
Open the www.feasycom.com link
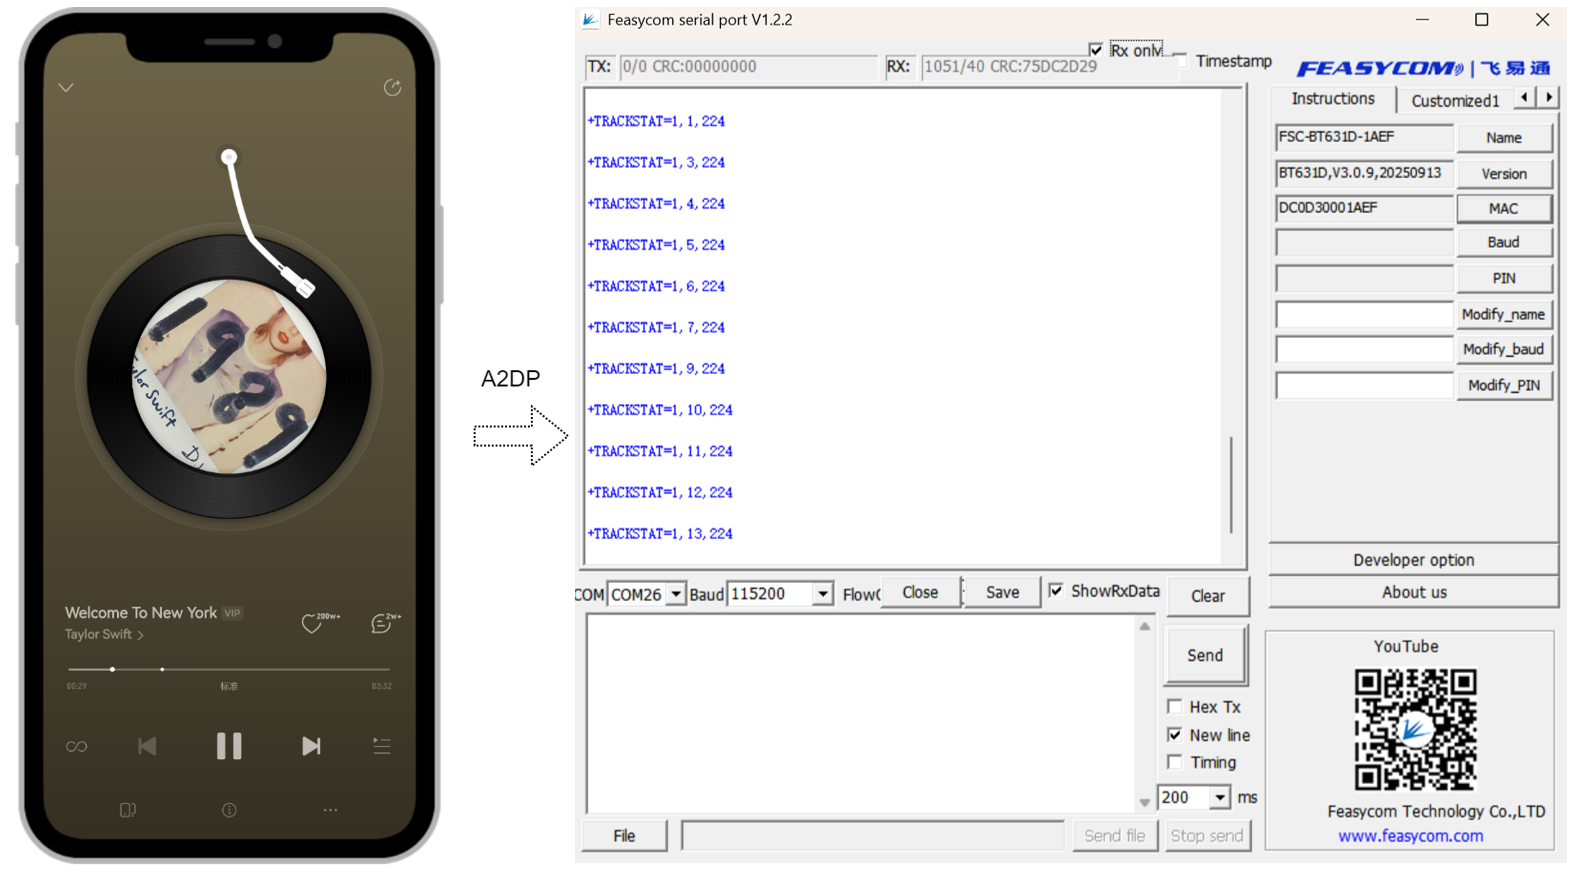pyautogui.click(x=1410, y=836)
